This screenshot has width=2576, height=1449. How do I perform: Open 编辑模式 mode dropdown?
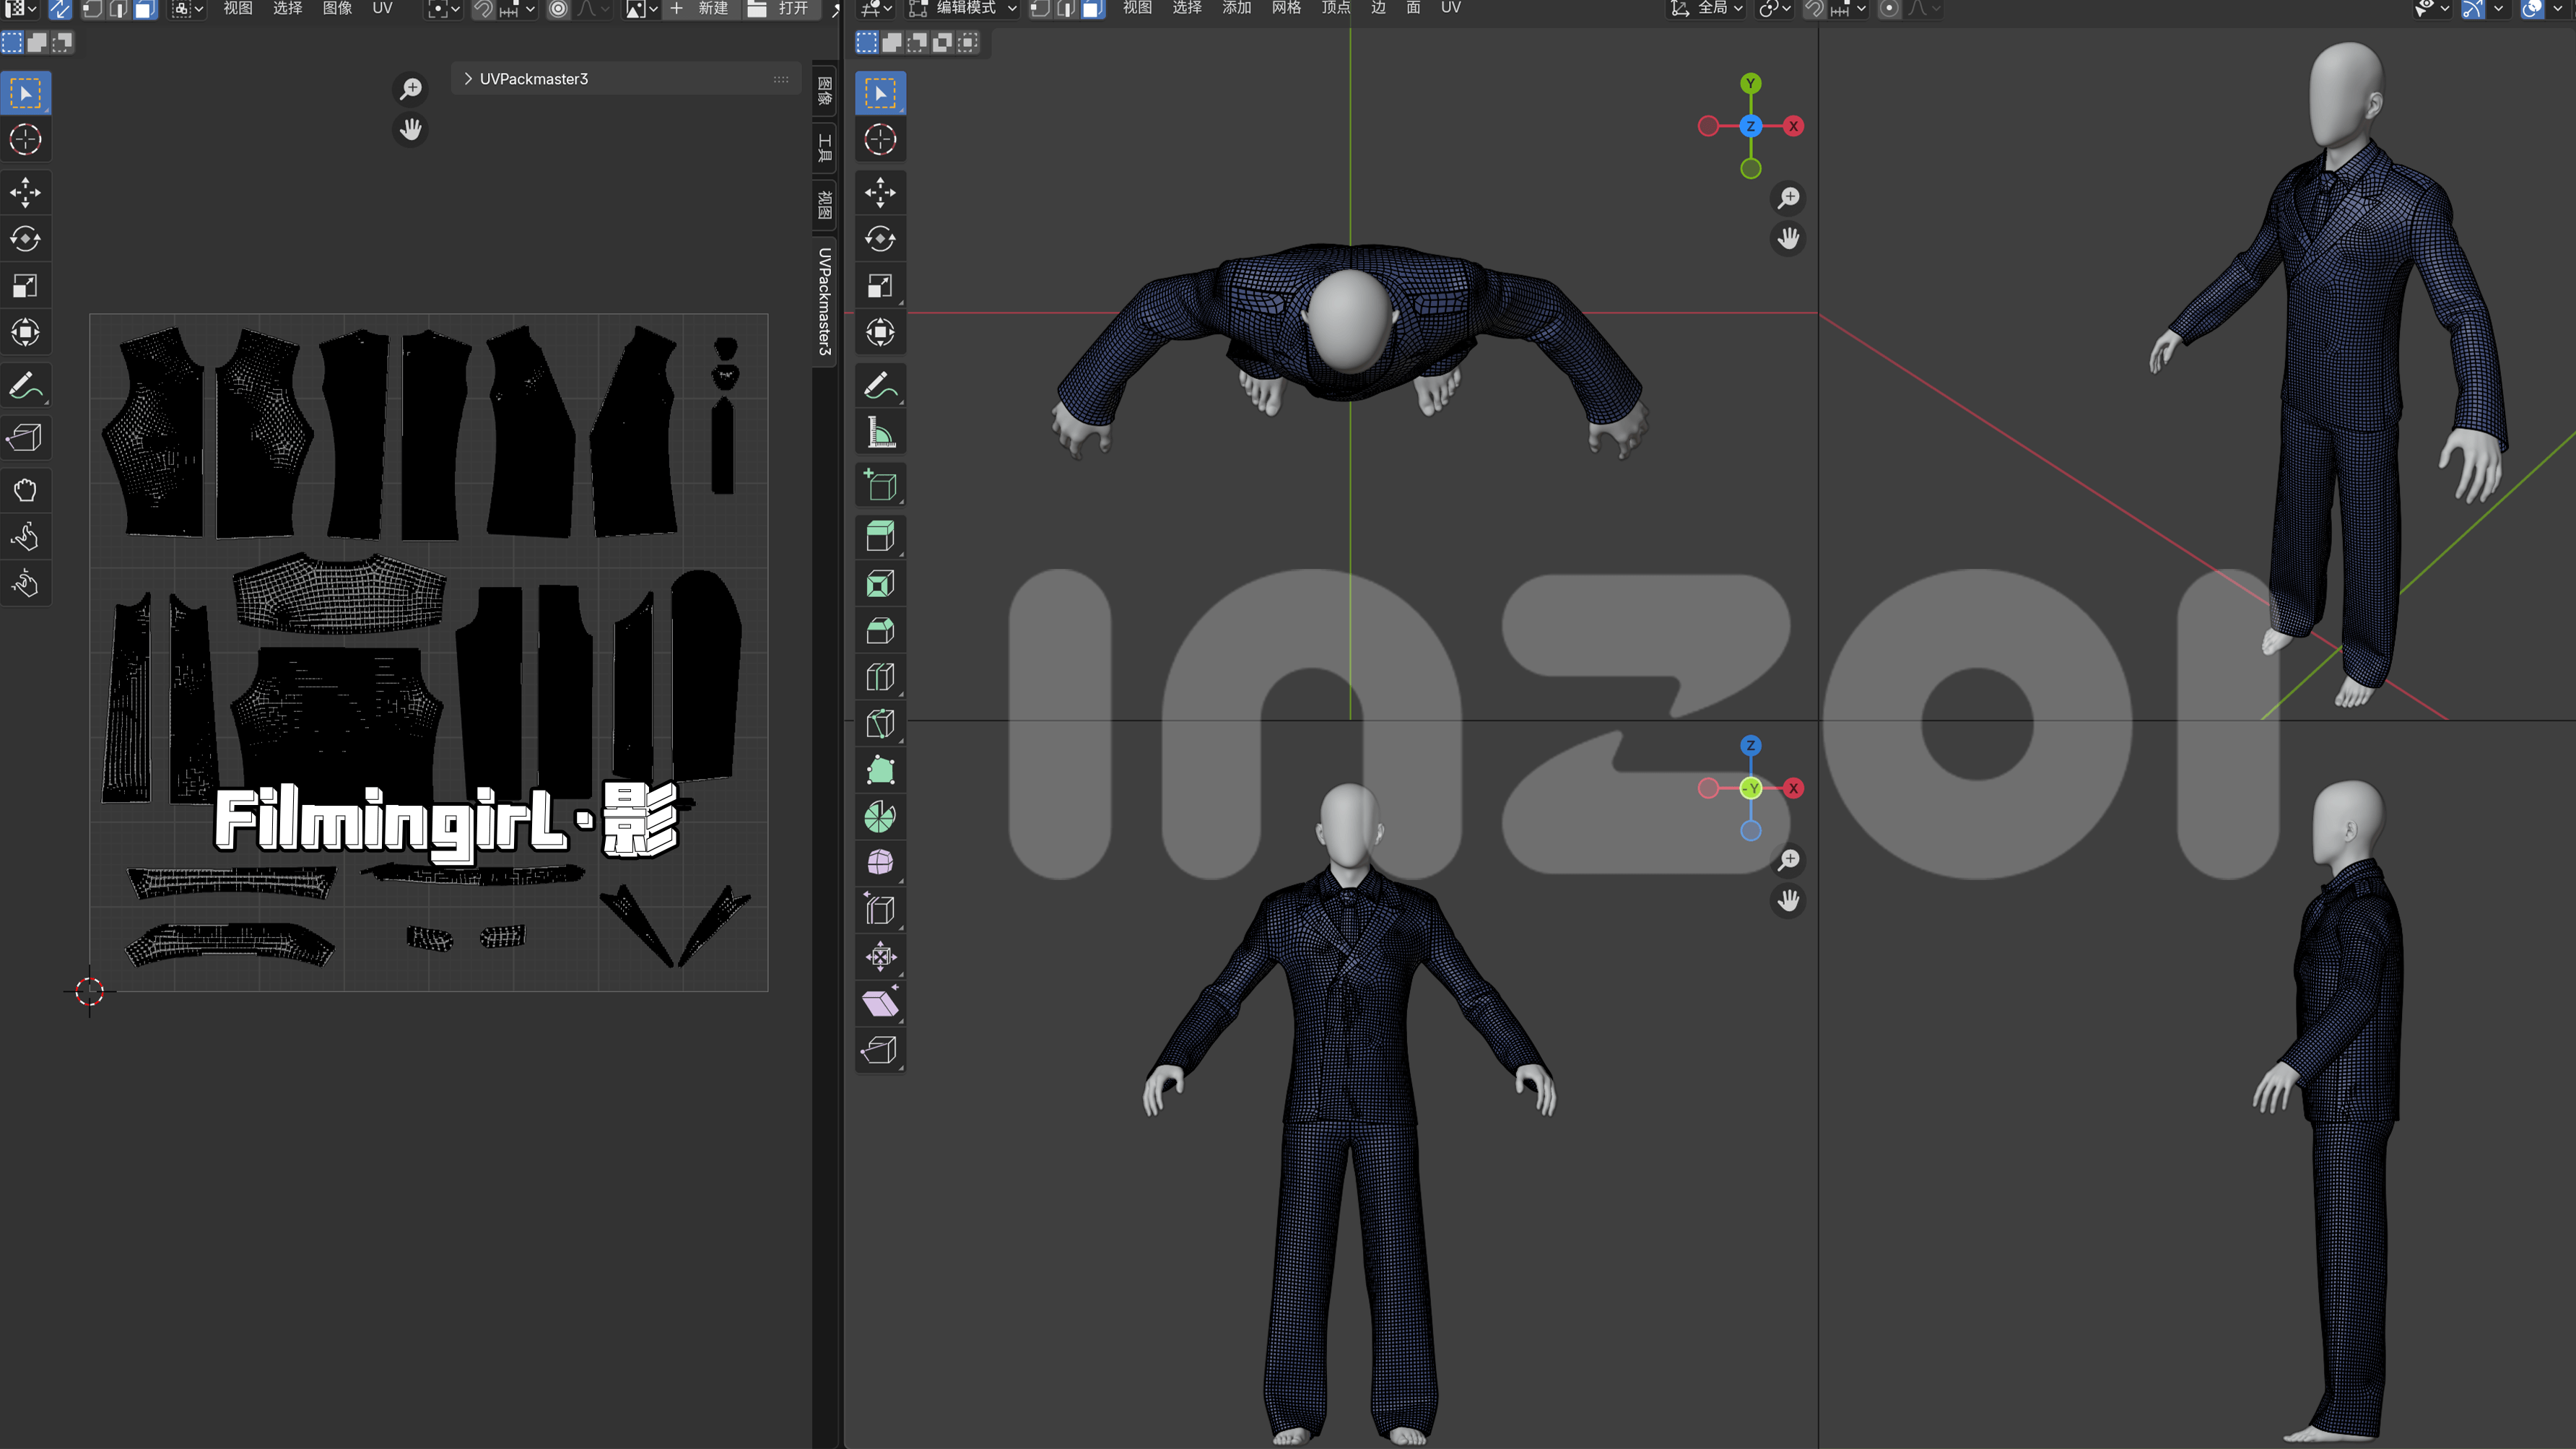point(962,9)
